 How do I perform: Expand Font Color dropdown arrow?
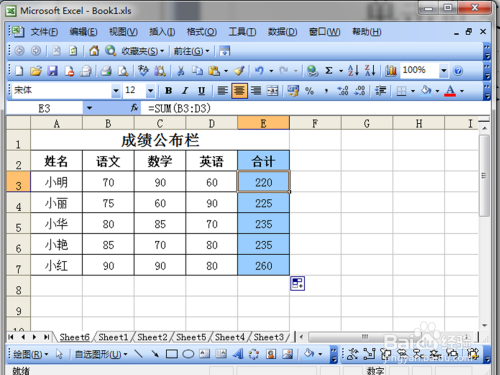click(462, 91)
